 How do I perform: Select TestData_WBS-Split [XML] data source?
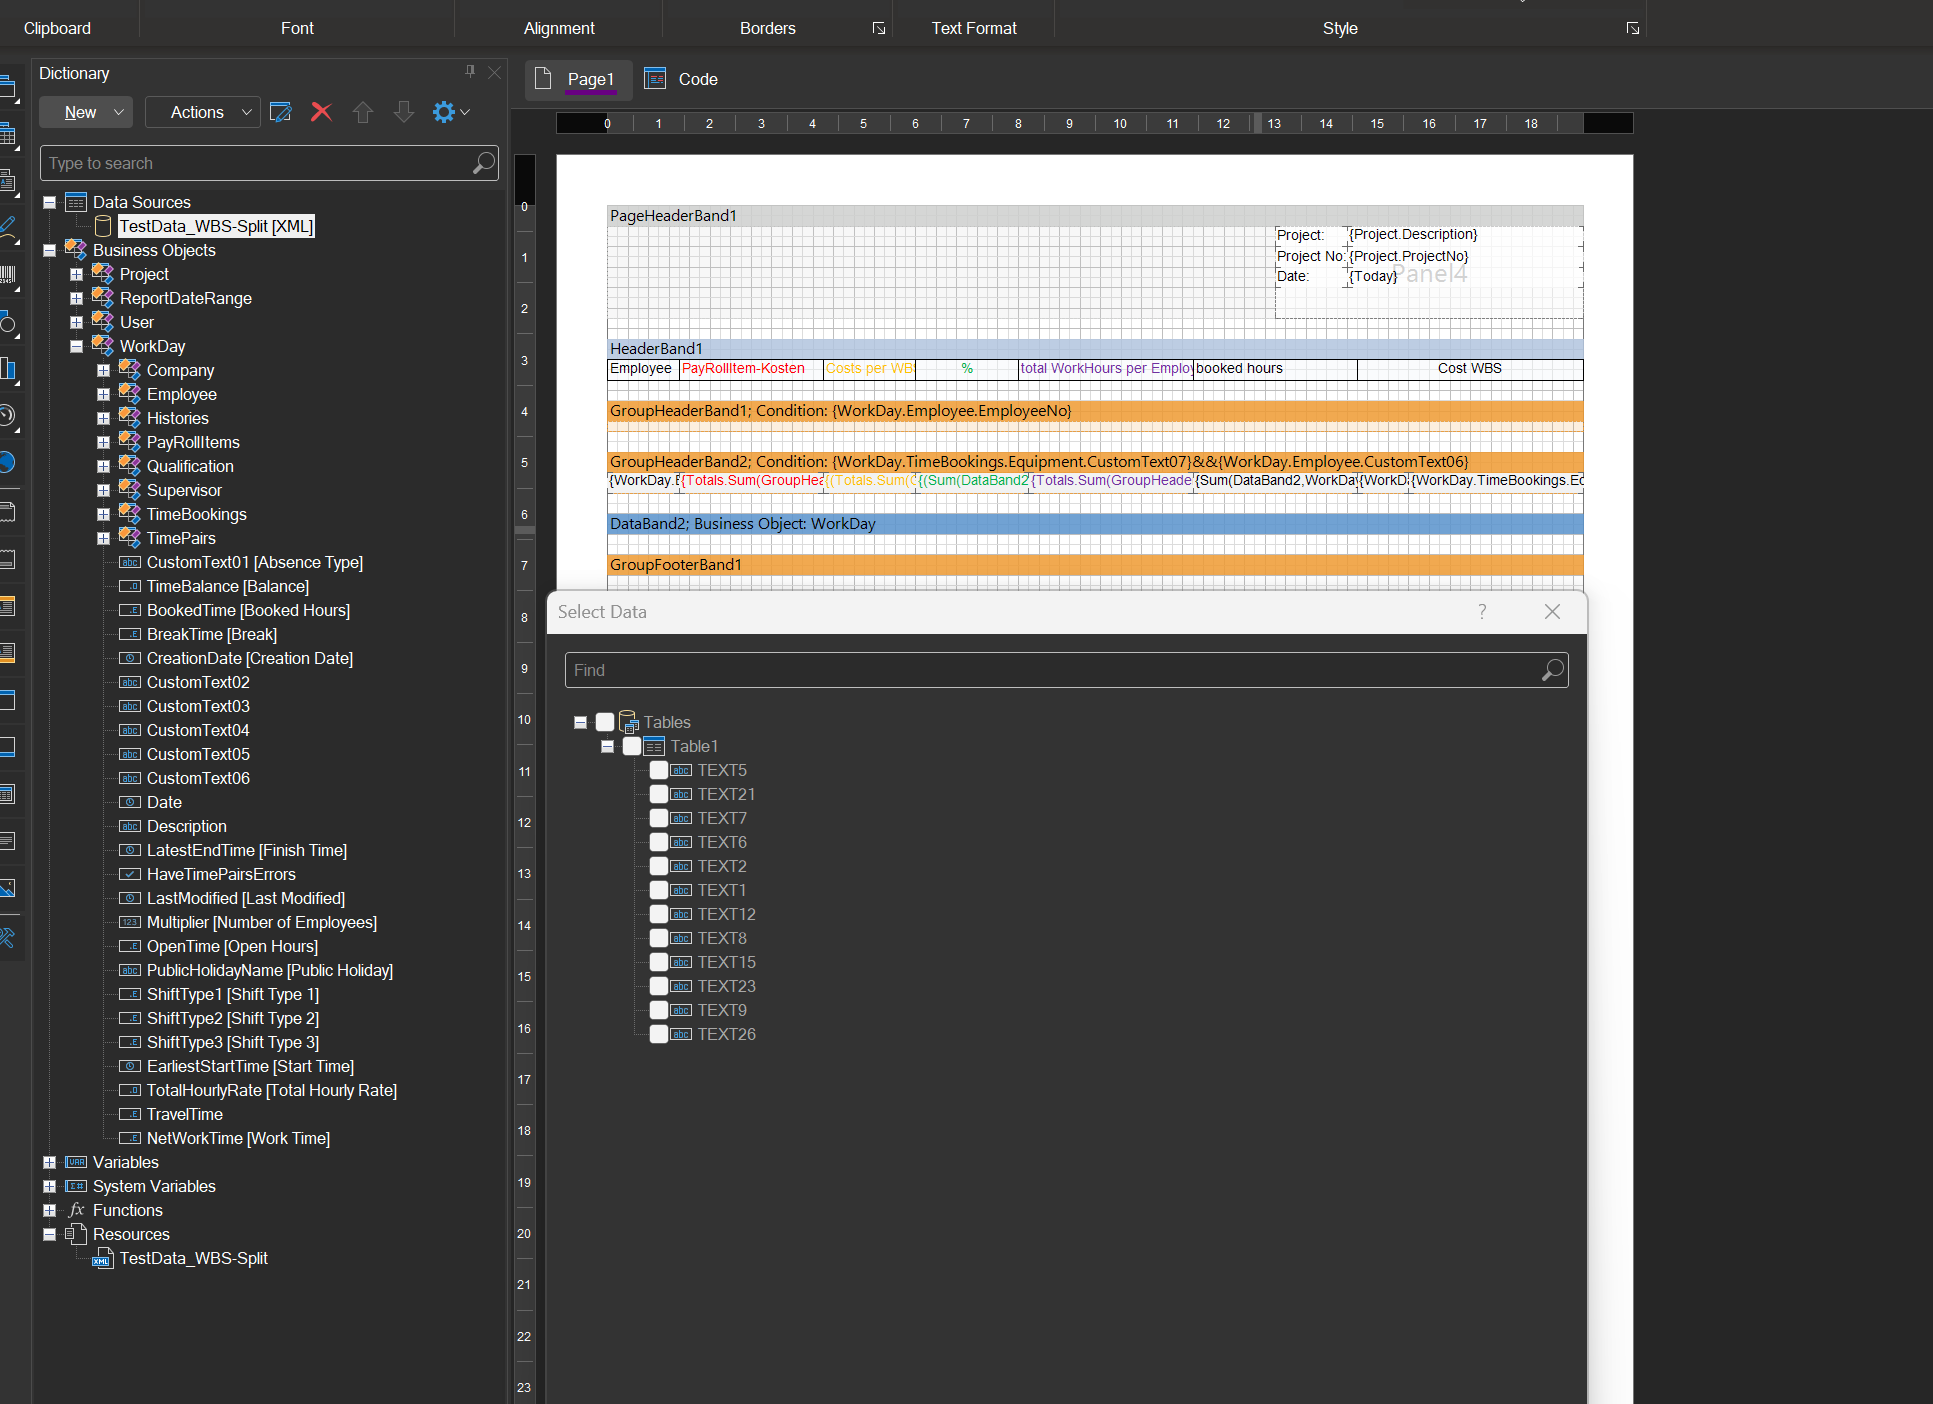[216, 226]
